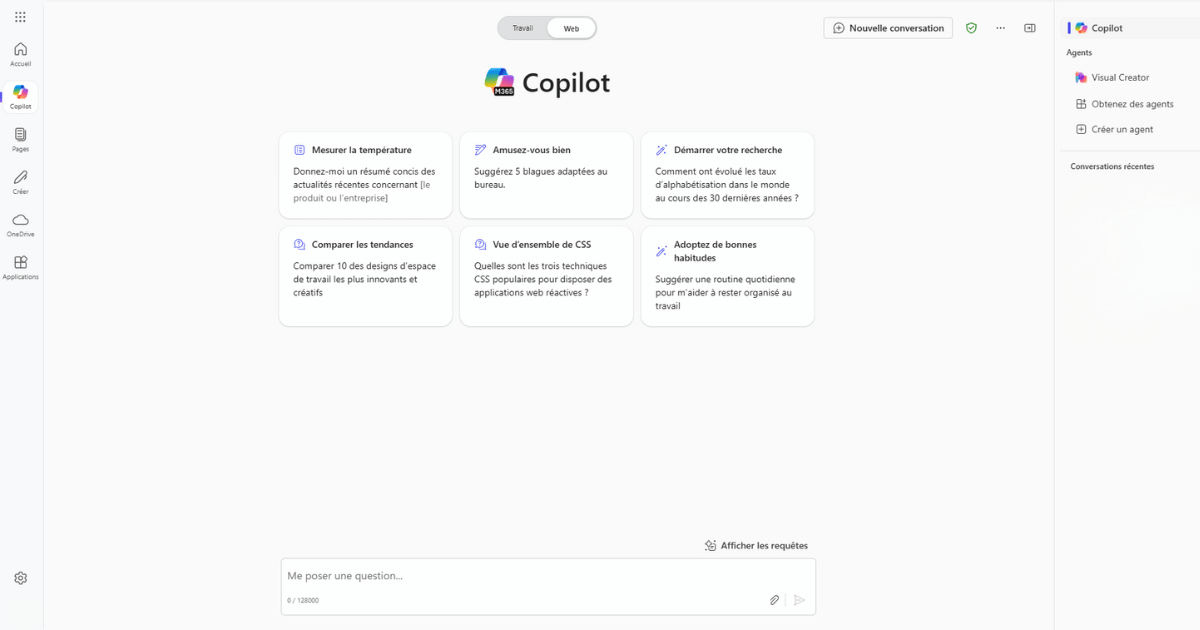
Task: Open the app launcher grid icon
Action: pos(20,17)
